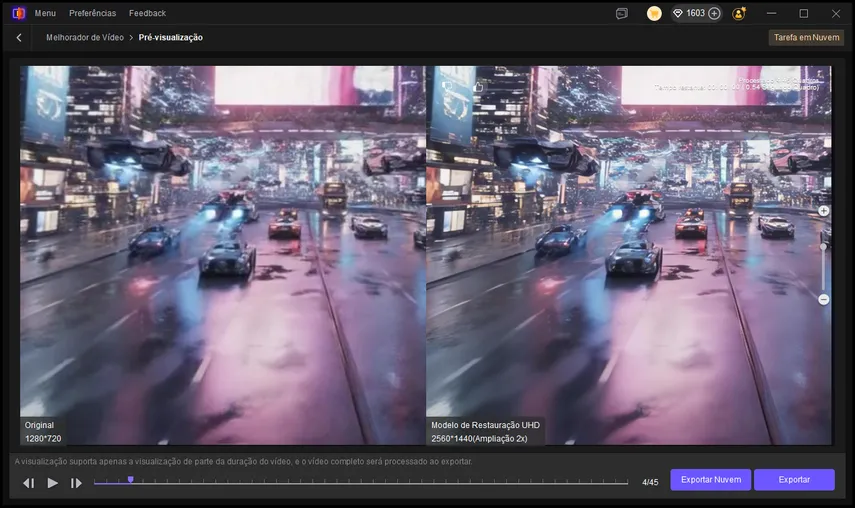Step forward one frame in preview
Image resolution: width=855 pixels, height=508 pixels.
point(76,483)
